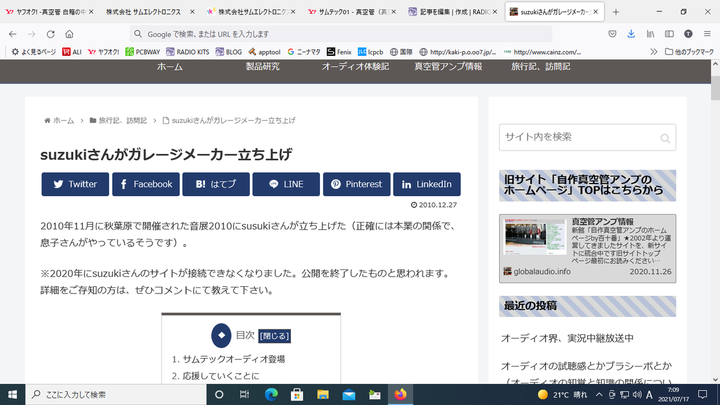720x405 pixels.
Task: Open the ホーム navigation menu item
Action: point(169,67)
